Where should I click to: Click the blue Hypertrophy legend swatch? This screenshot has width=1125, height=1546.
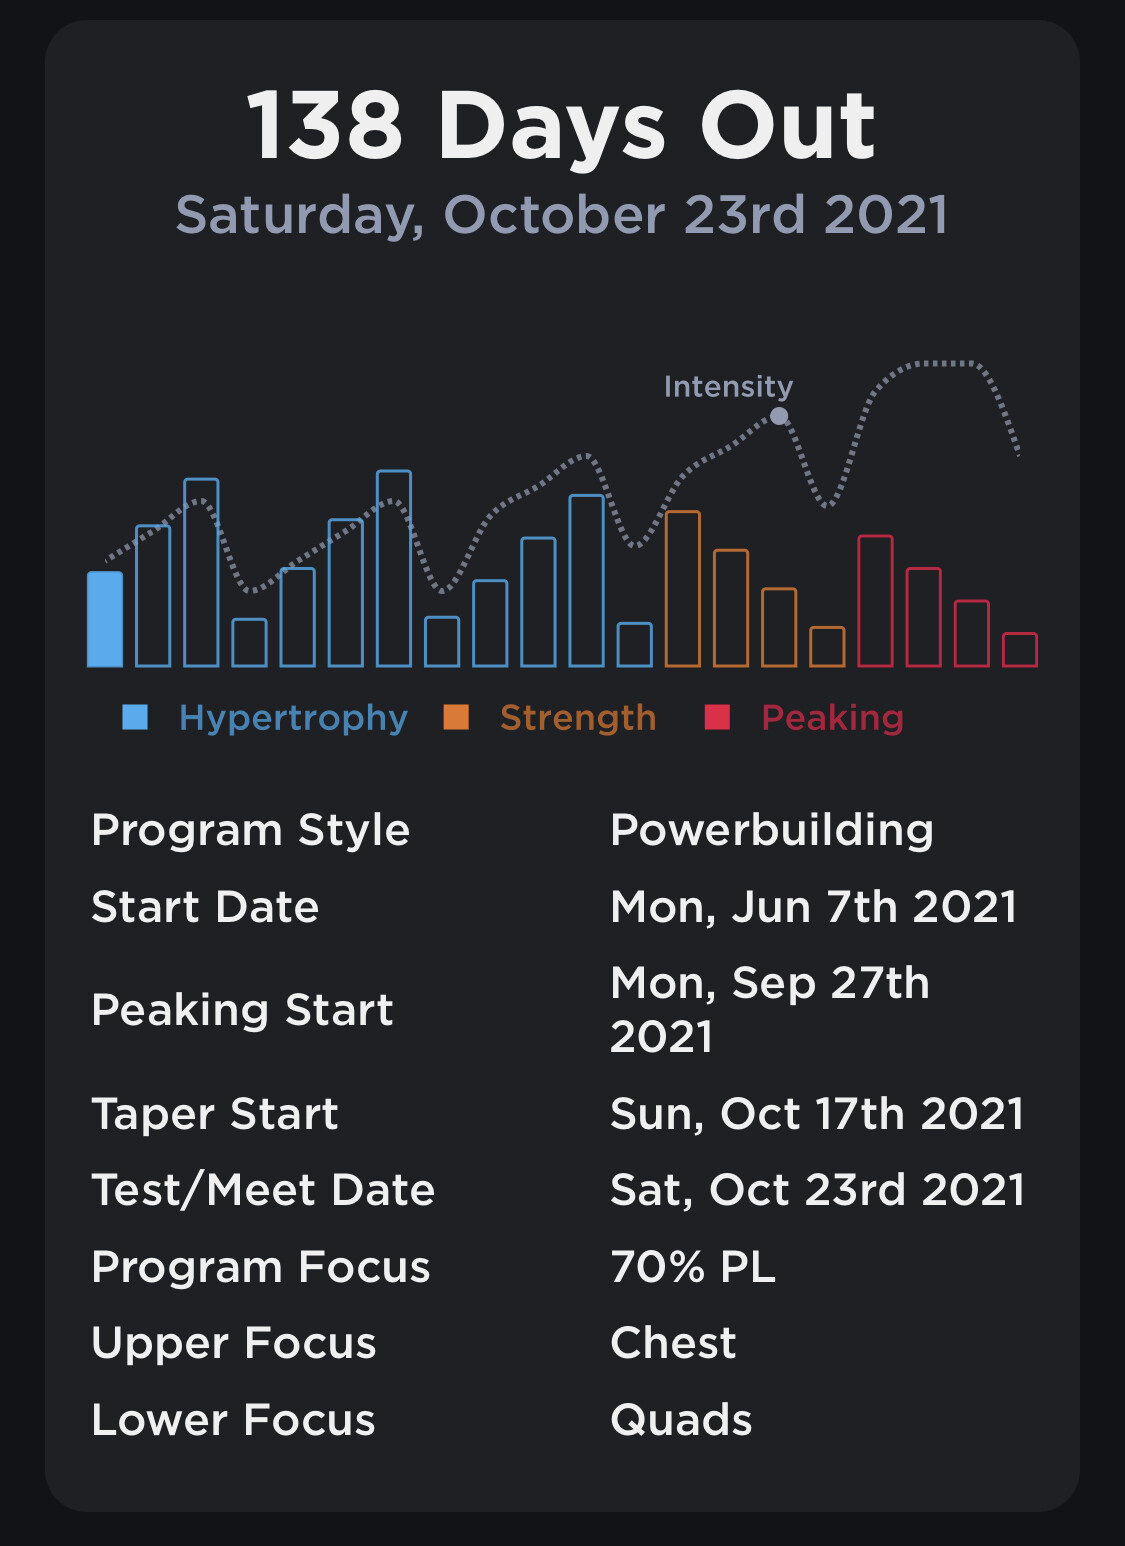(135, 717)
